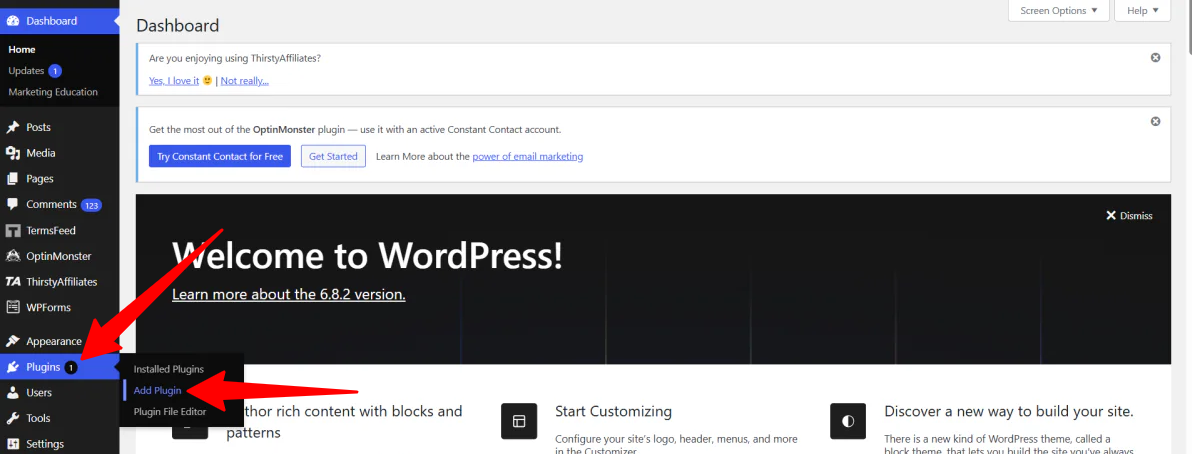Click the TermsFeed icon

tap(13, 230)
